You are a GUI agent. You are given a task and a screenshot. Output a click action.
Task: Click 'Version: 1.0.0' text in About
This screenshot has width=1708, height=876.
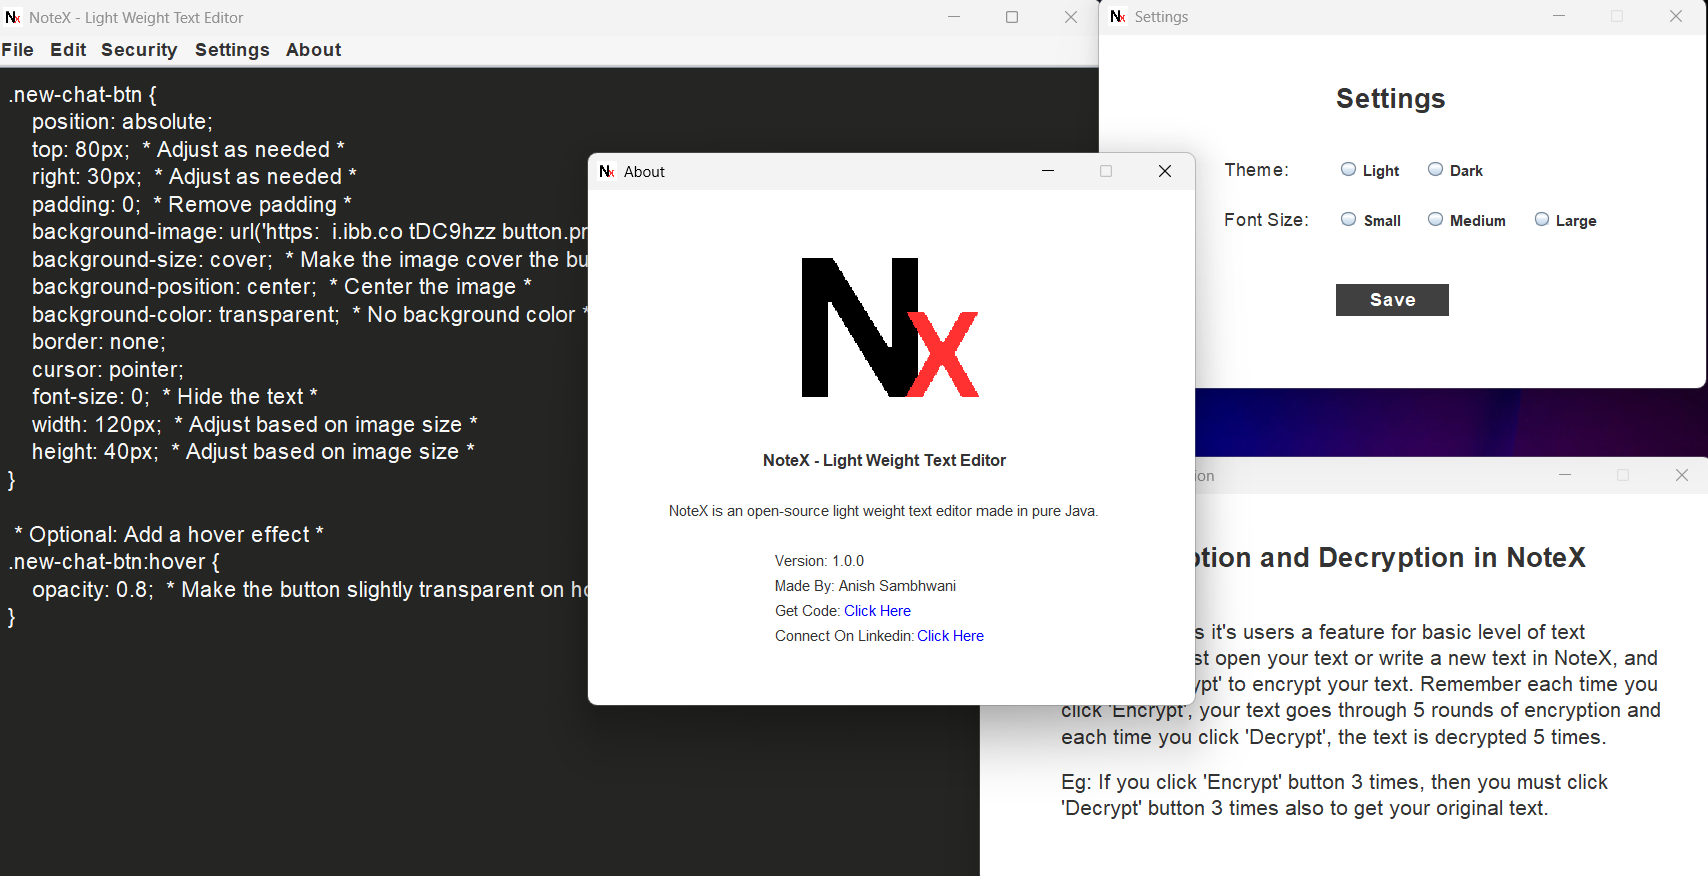tap(819, 561)
